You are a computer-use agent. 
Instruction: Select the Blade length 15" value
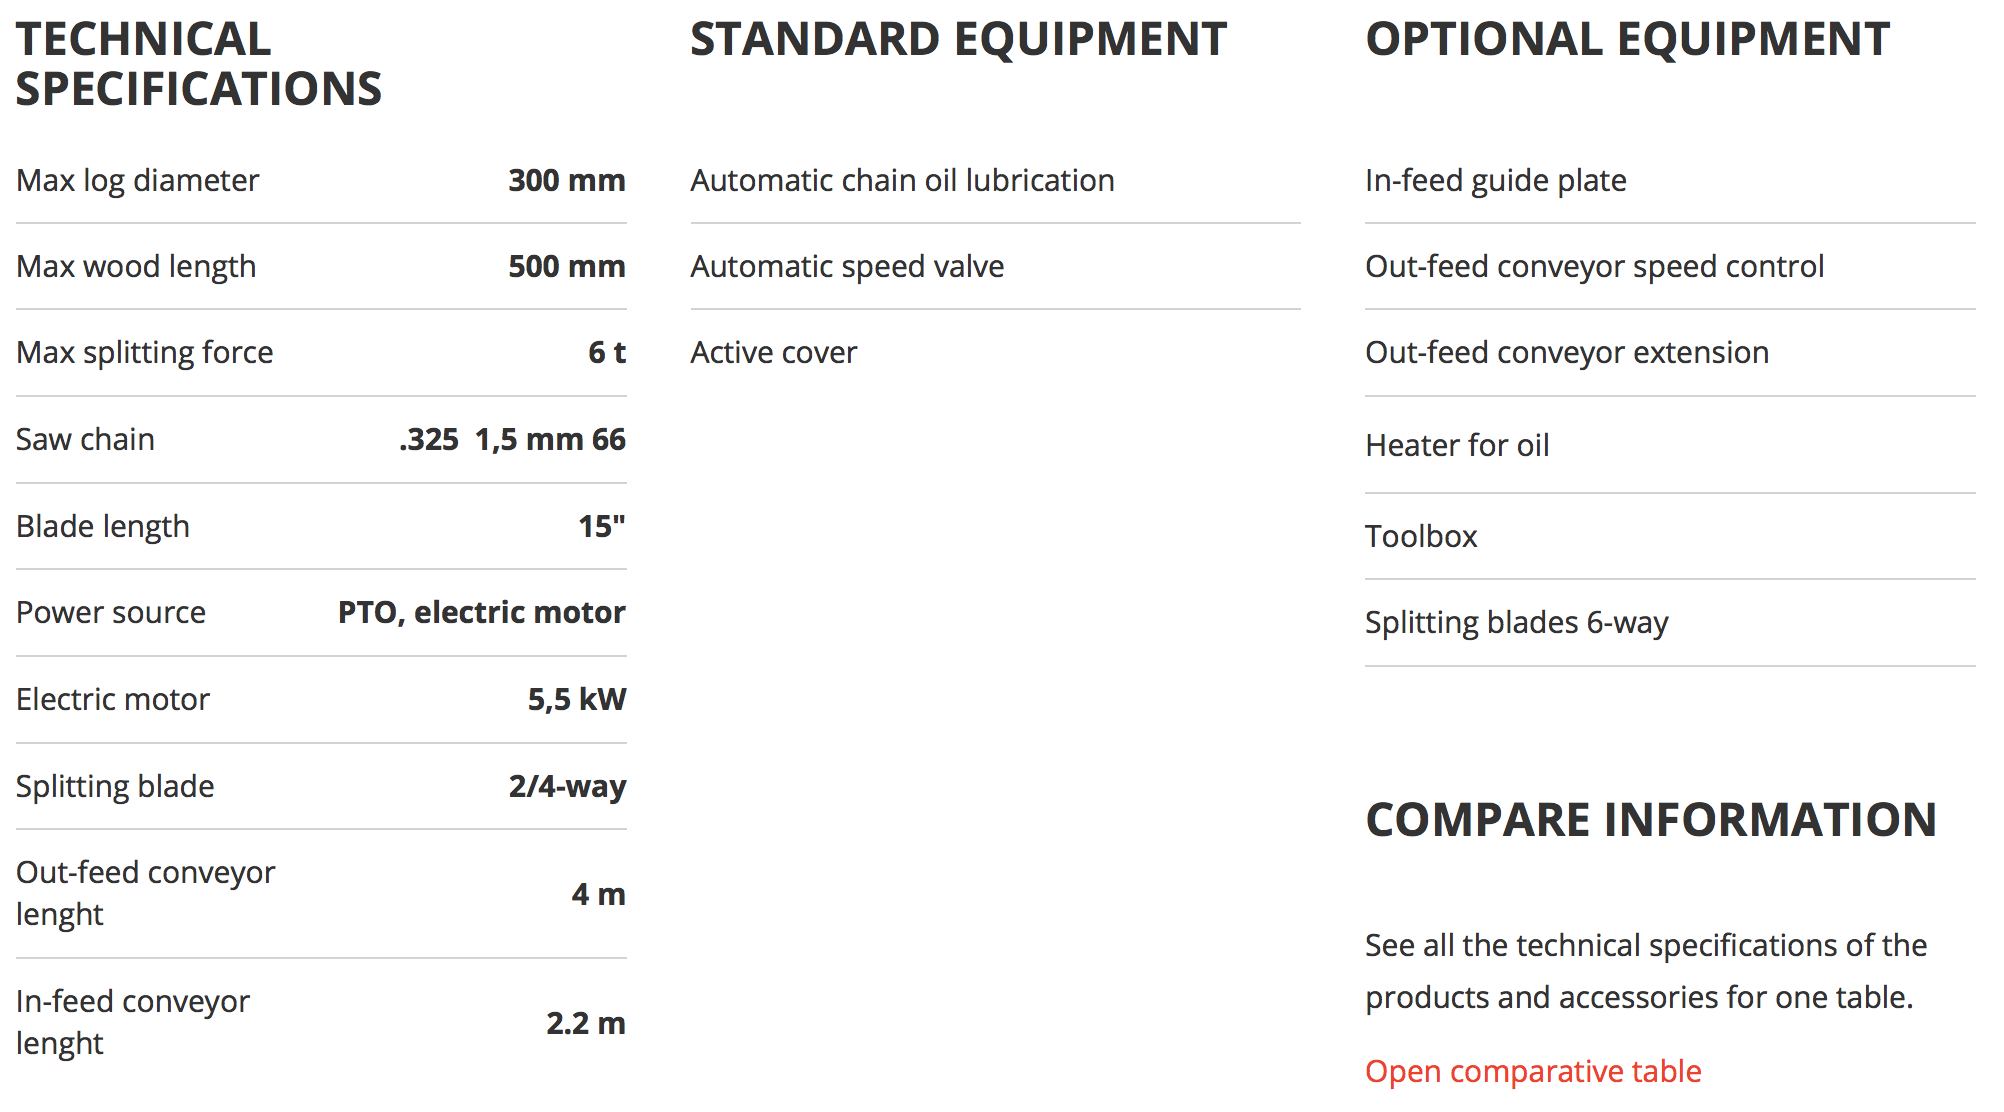pos(602,526)
